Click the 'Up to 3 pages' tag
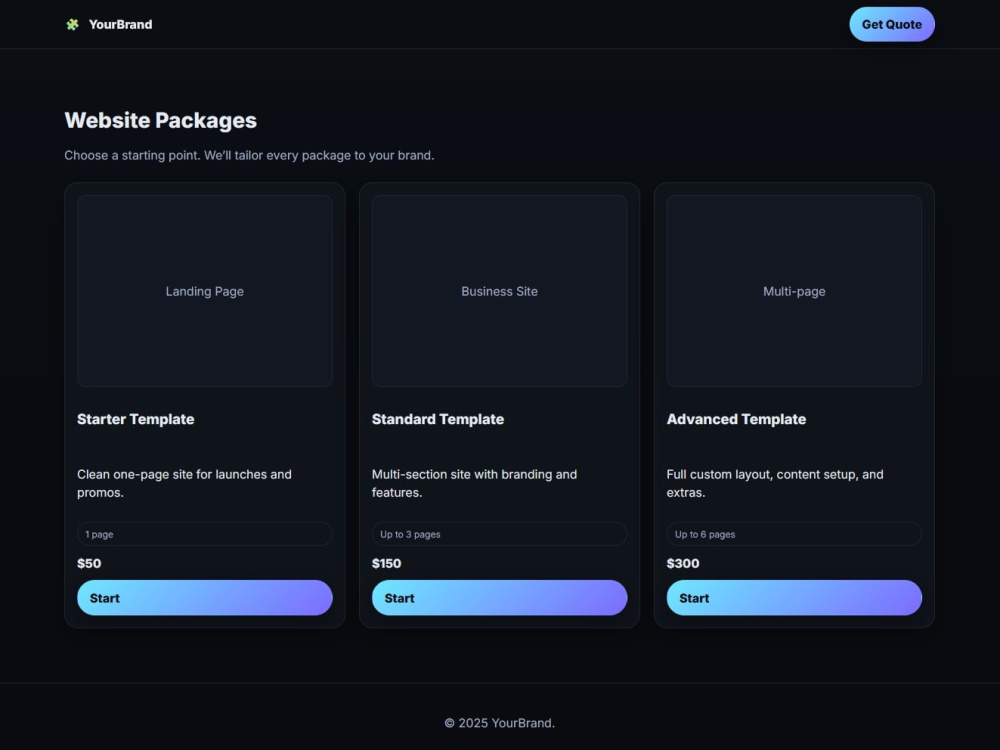Image resolution: width=1000 pixels, height=750 pixels. click(x=499, y=534)
